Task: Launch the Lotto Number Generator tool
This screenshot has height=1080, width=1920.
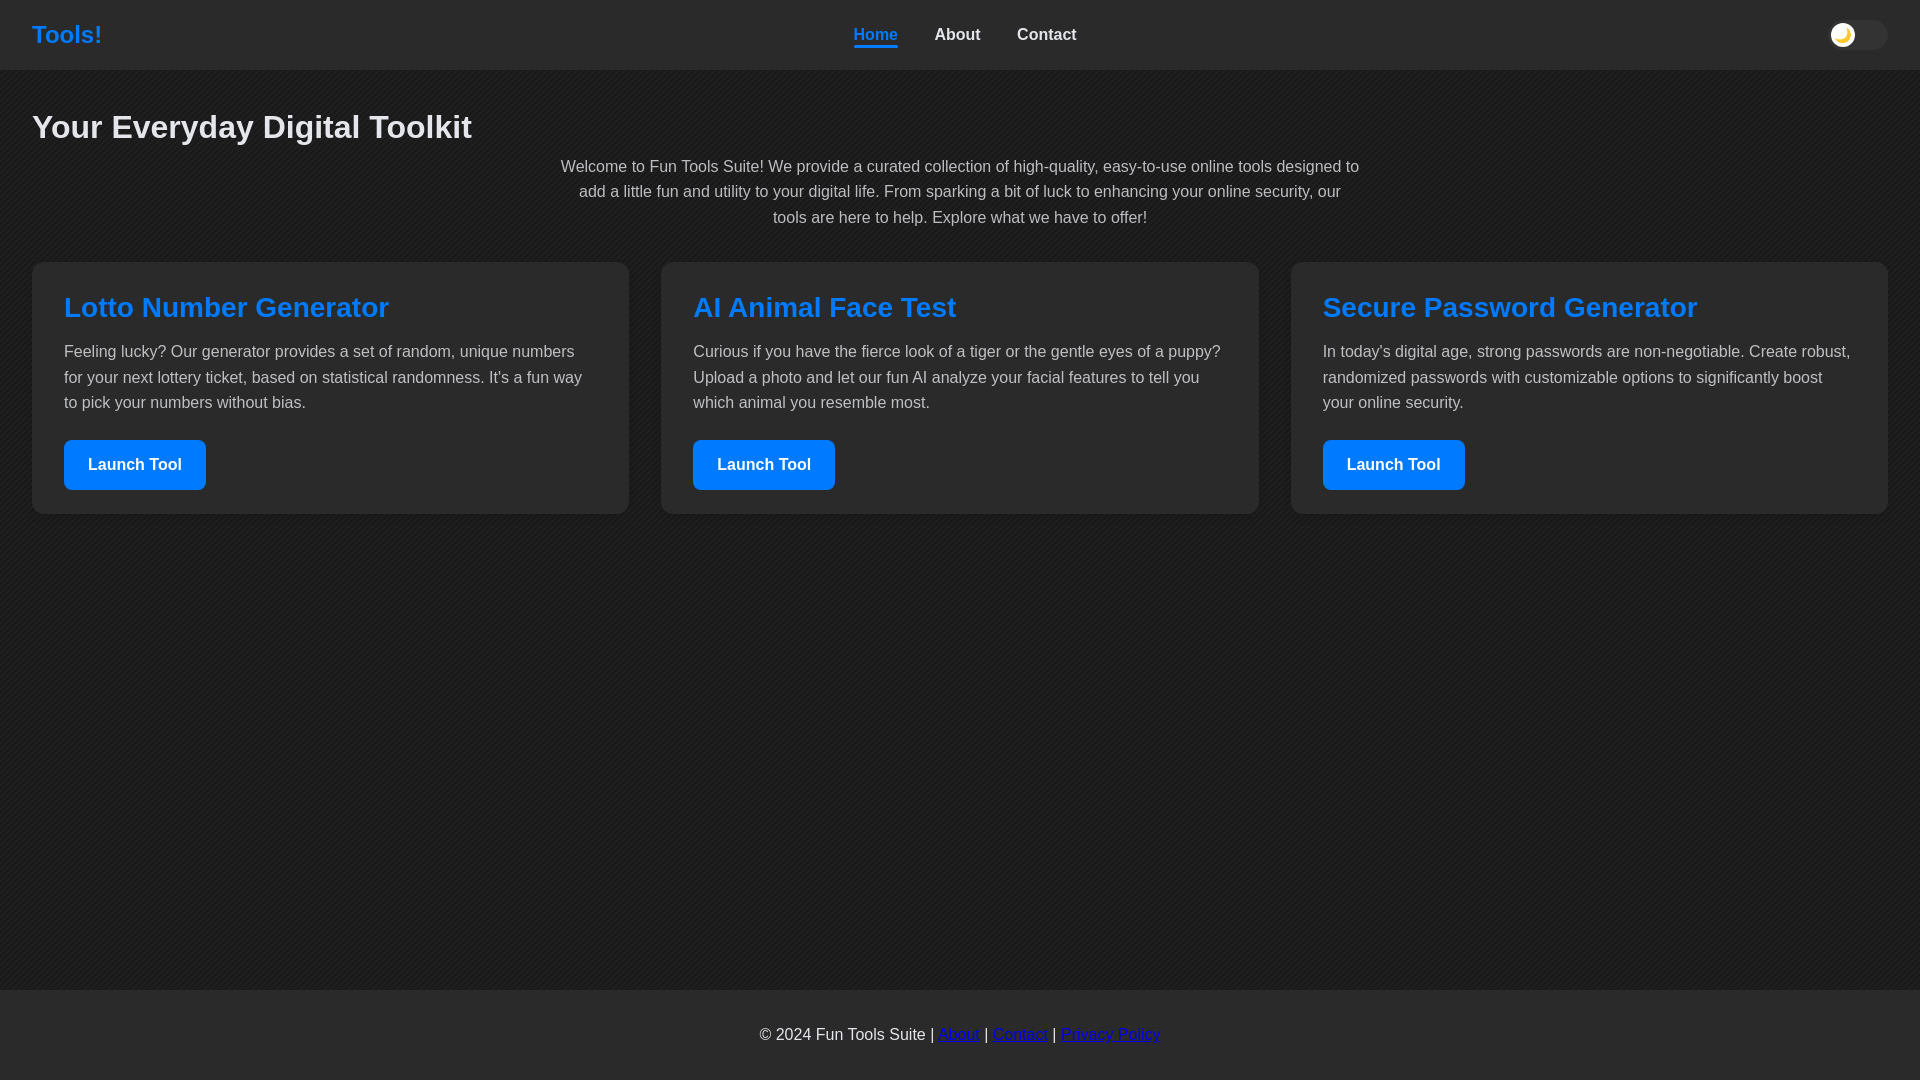Action: [135, 465]
